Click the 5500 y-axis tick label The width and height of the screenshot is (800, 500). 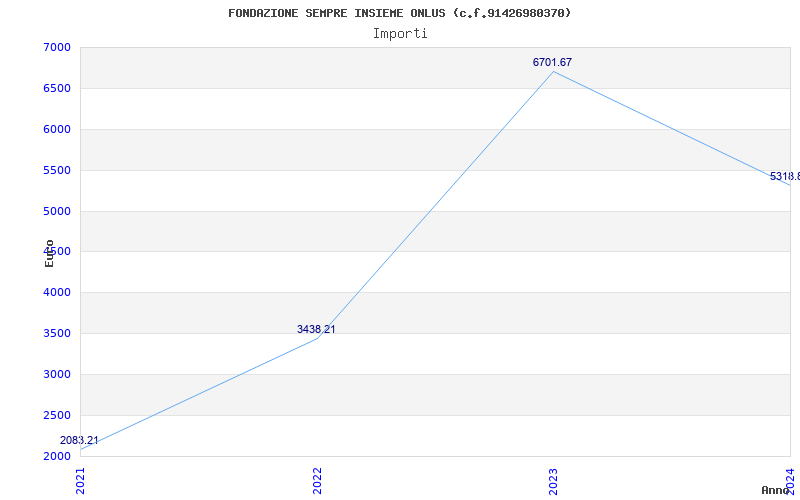[x=57, y=170]
